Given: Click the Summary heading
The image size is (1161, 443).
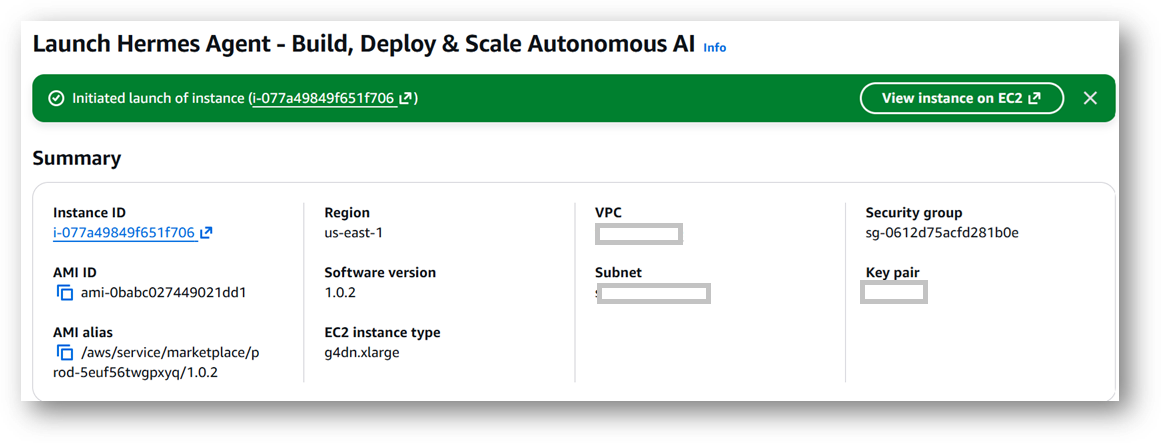Looking at the screenshot, I should coord(77,159).
